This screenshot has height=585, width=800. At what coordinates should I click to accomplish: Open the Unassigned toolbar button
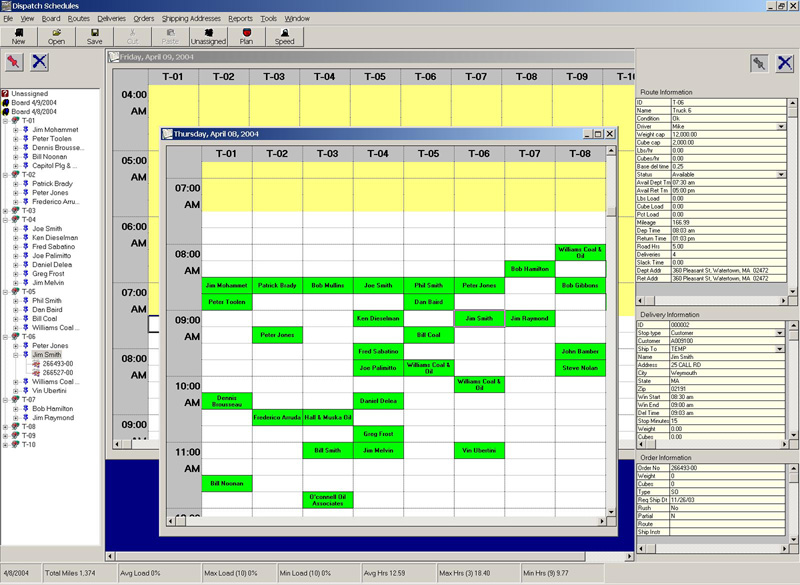tap(208, 37)
